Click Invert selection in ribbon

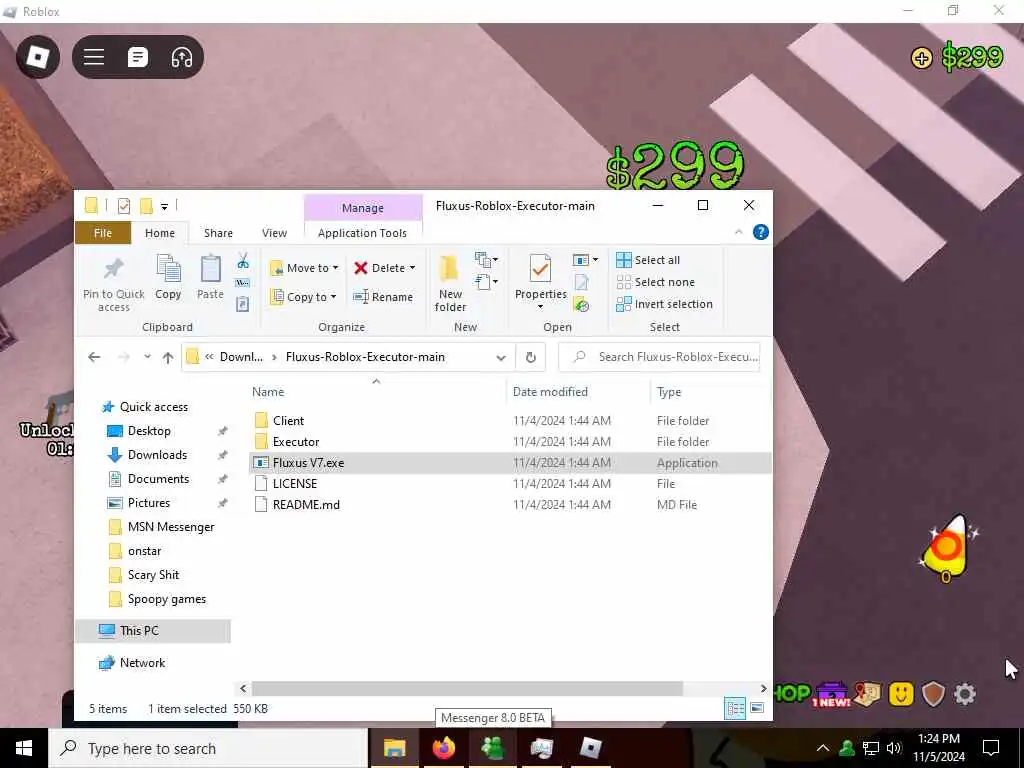click(664, 304)
